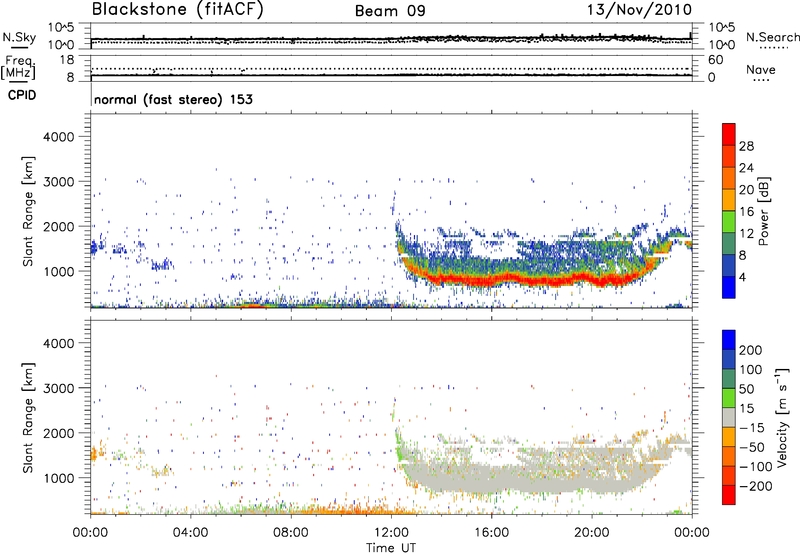This screenshot has width=800, height=554.
Task: Click the 'Freq. [MHz]' axis label
Action: pos(18,67)
